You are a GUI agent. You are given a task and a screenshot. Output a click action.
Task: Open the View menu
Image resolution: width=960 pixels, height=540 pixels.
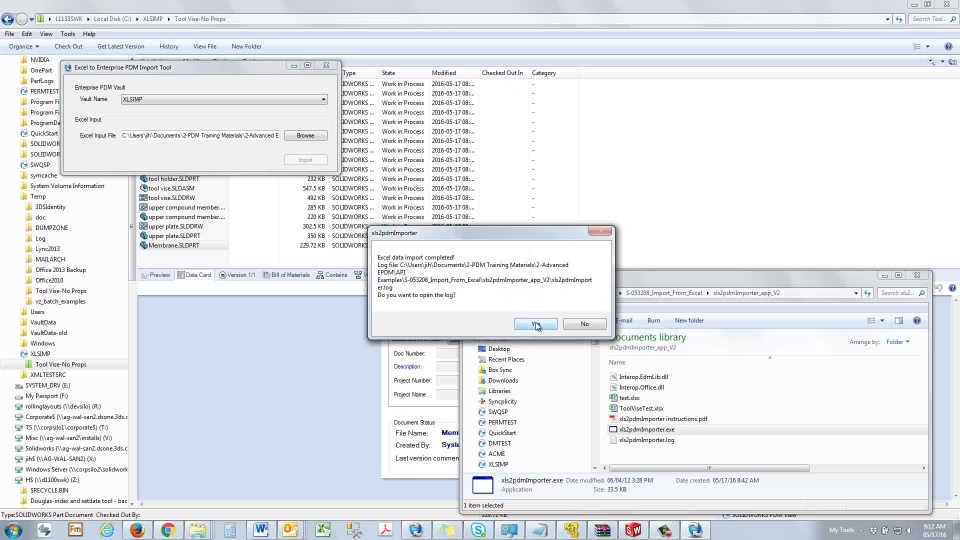click(46, 34)
